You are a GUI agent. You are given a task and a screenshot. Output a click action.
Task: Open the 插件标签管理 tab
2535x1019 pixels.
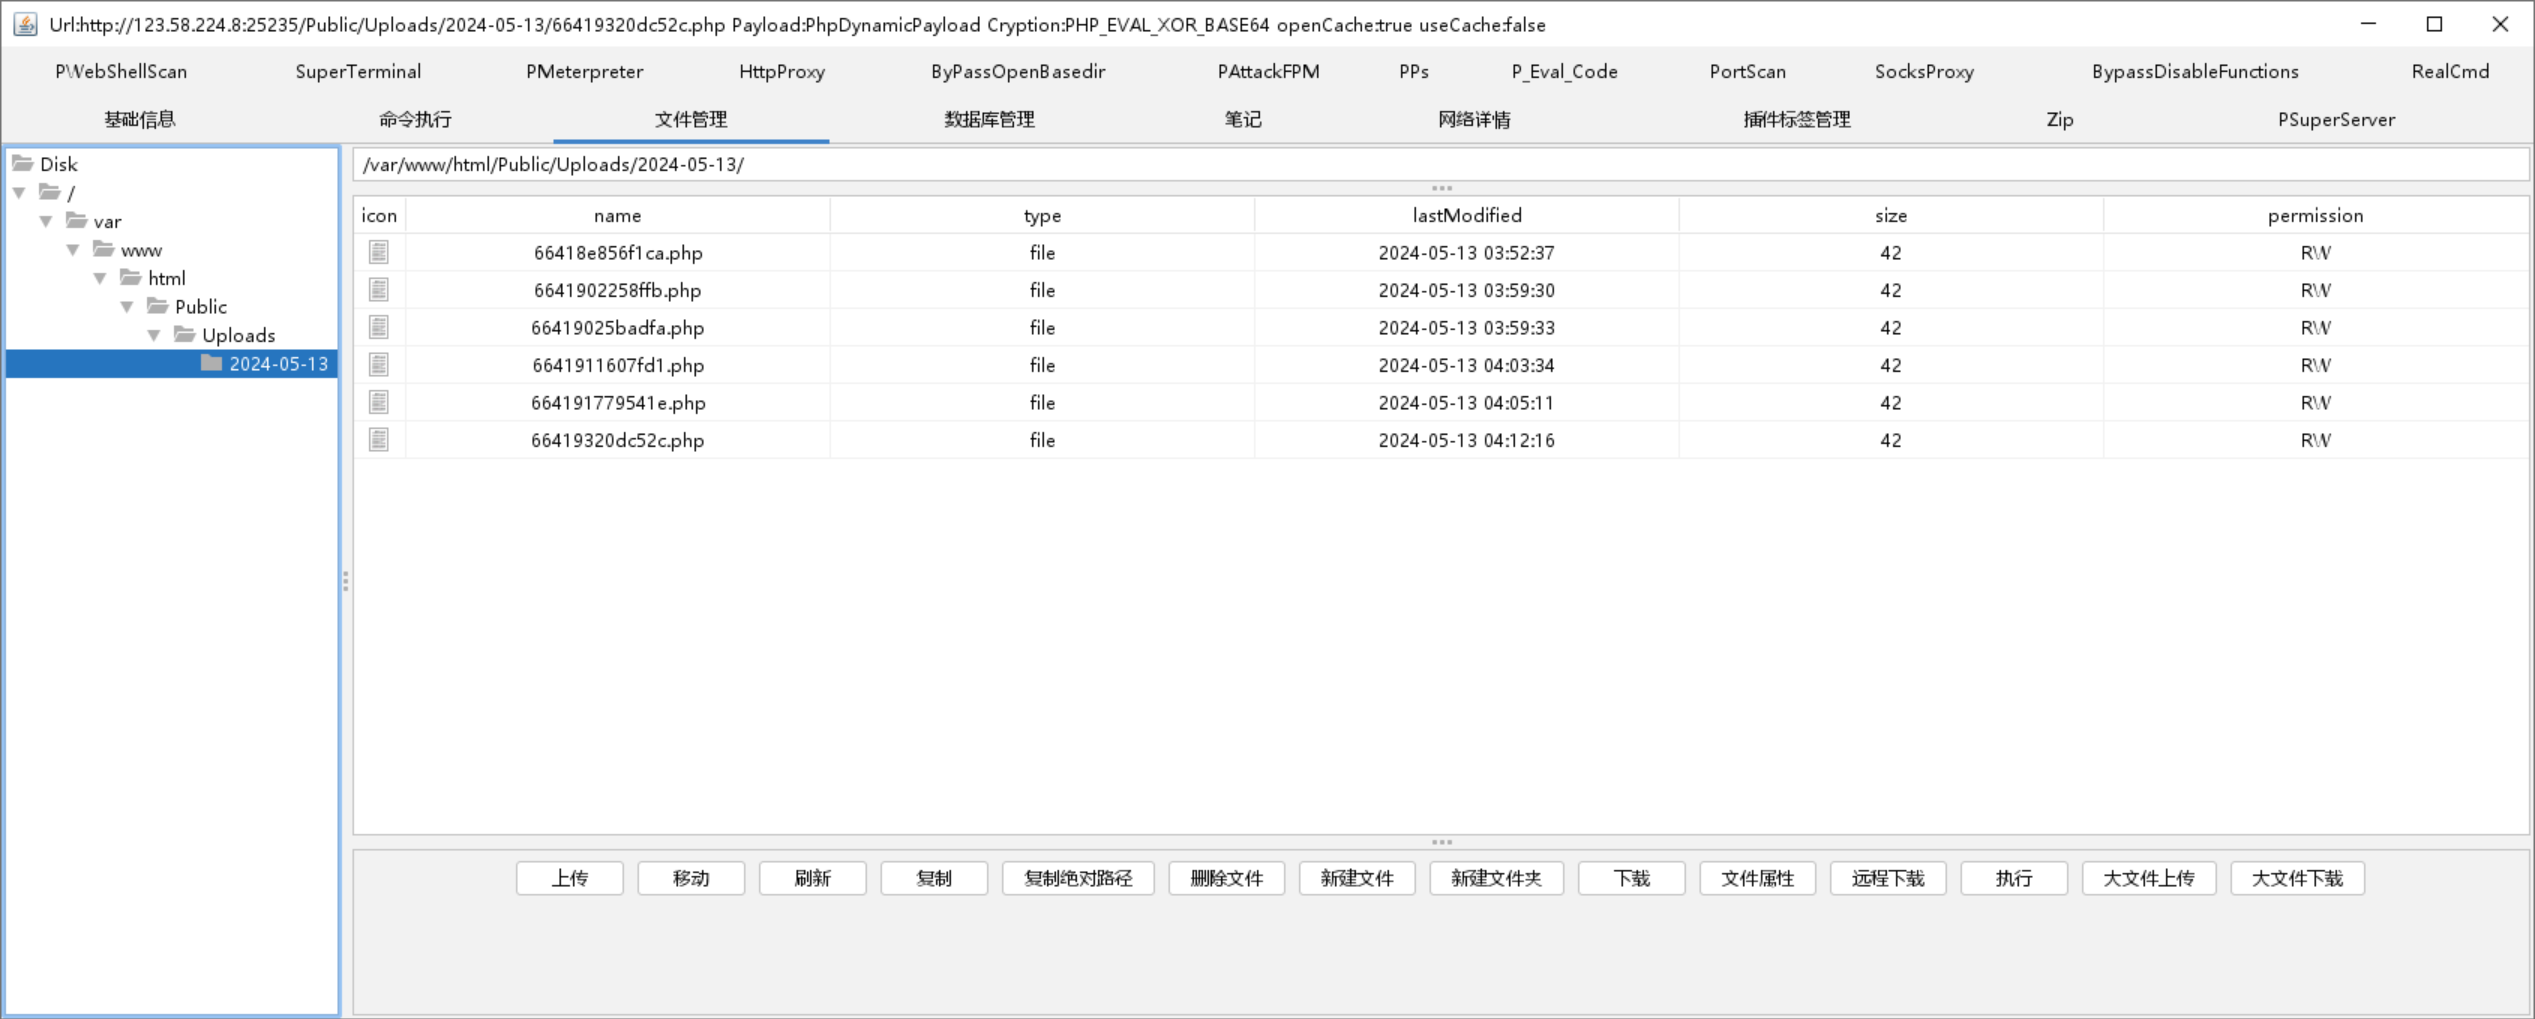1797,119
